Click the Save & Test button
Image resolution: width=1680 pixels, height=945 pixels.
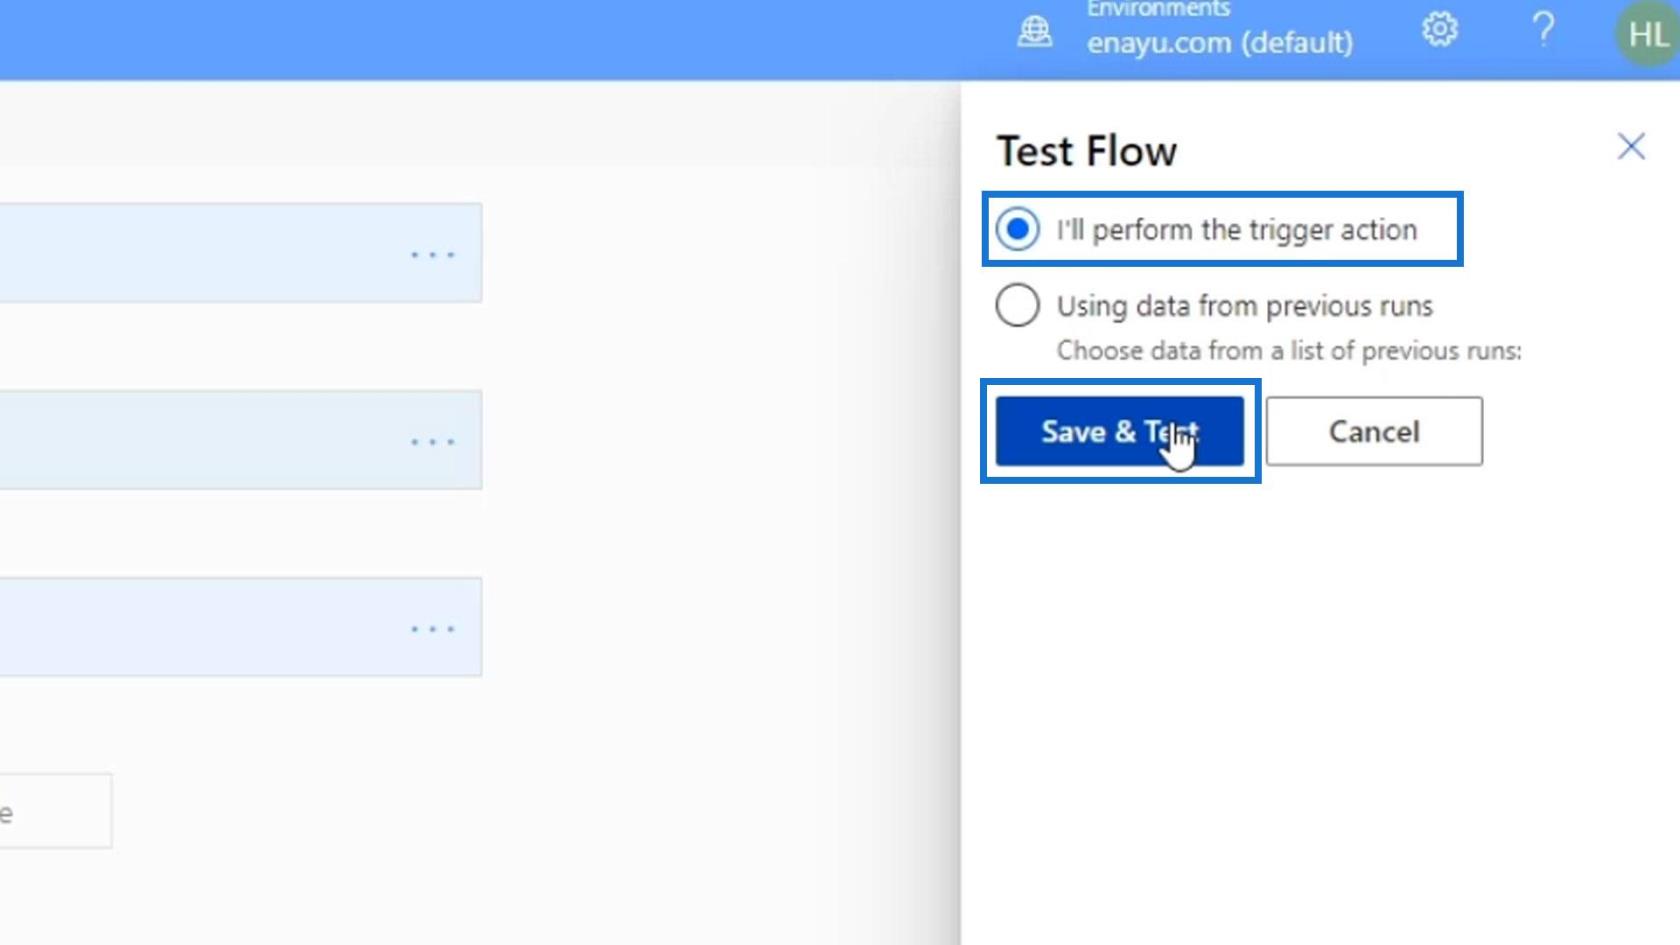(x=1120, y=431)
